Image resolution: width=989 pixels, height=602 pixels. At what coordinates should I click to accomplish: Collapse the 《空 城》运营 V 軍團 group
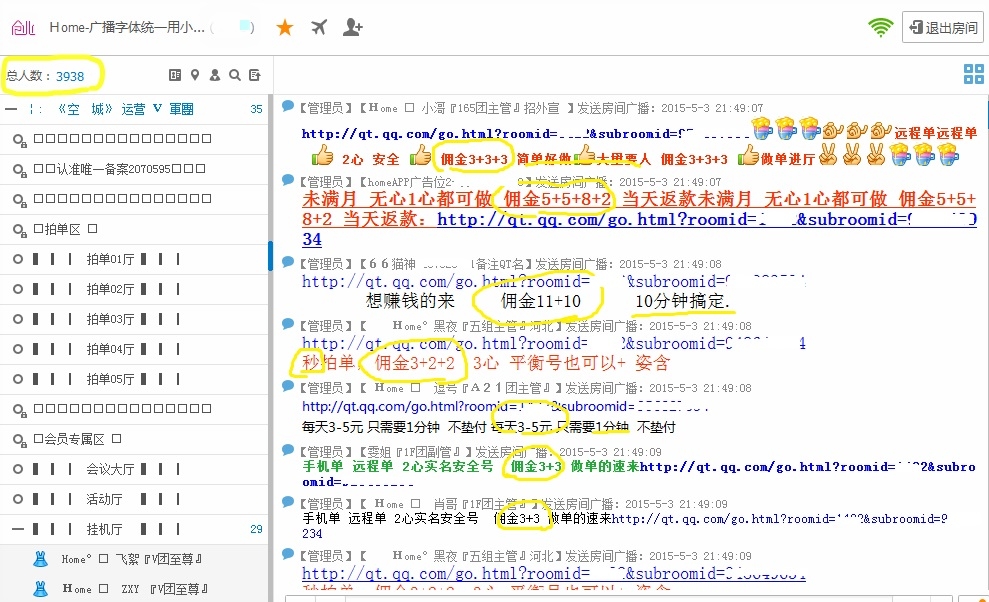(x=8, y=110)
